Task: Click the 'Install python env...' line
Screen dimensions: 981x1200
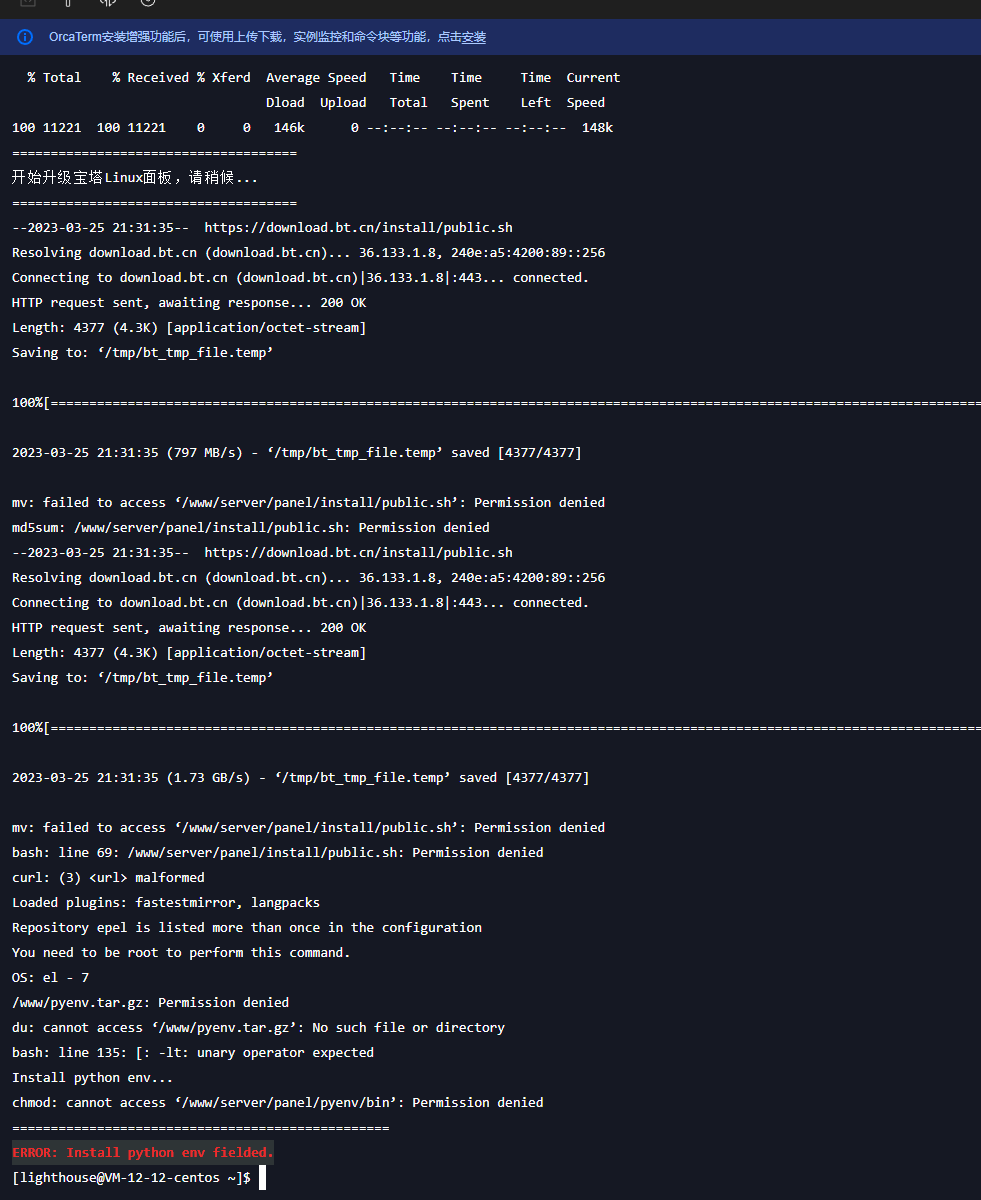Action: [93, 1078]
